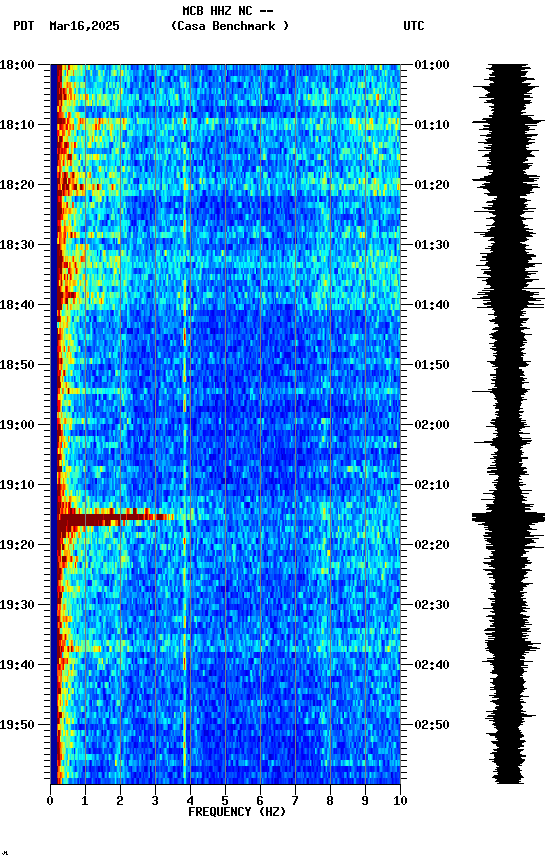Image resolution: width=552 pixels, height=864 pixels.
Task: Click the '7' frequency axis tick label
Action: click(295, 801)
